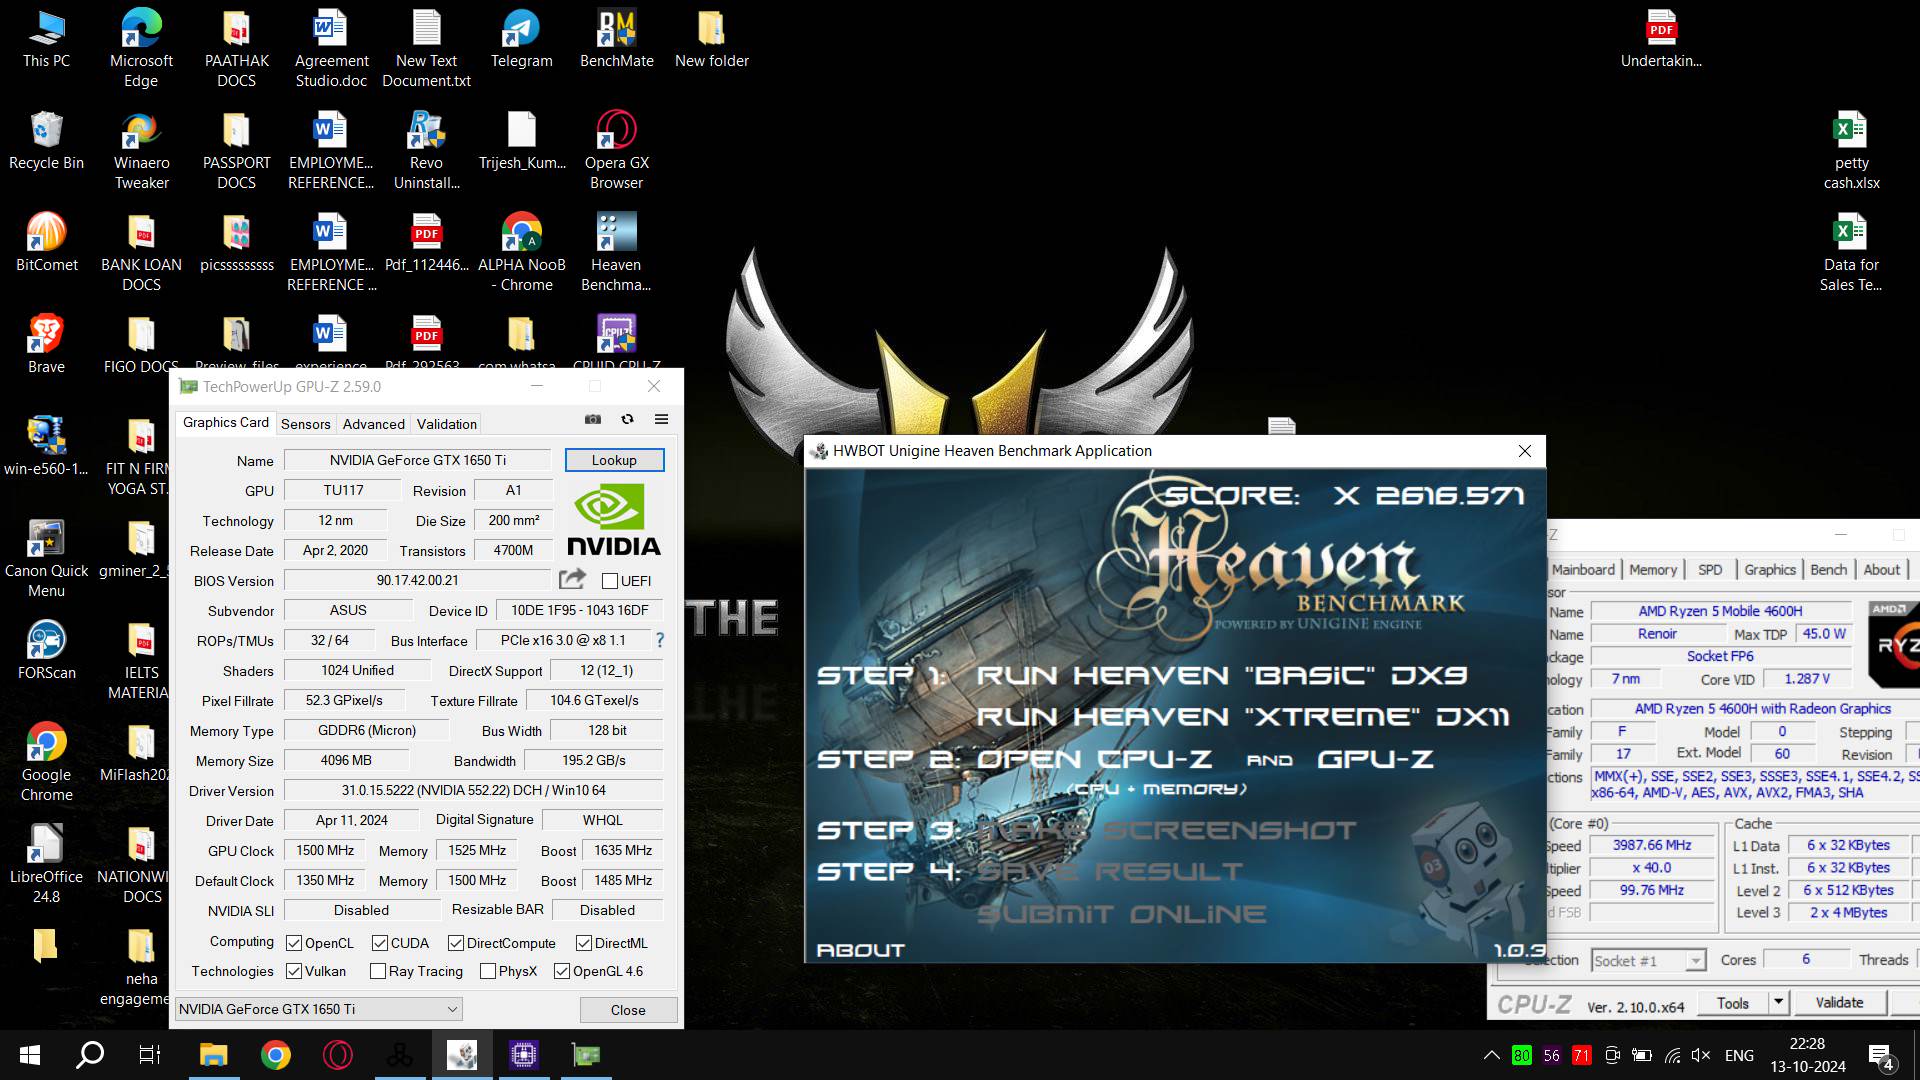Toggle the DirectCompute checkbox
The height and width of the screenshot is (1080, 1920).
click(x=456, y=943)
